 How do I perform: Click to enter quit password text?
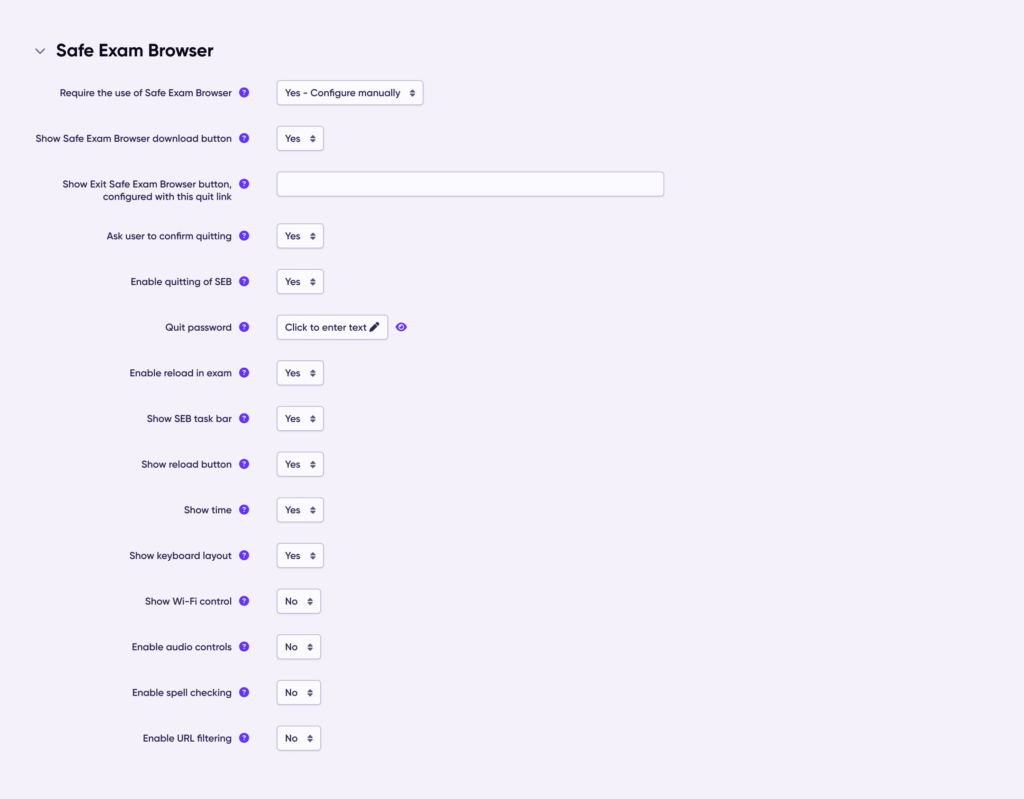[332, 327]
